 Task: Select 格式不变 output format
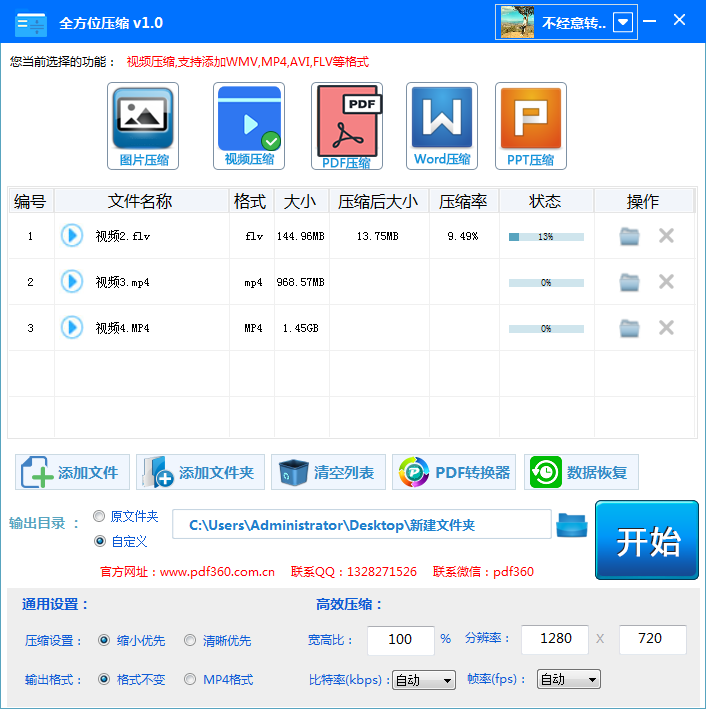click(x=104, y=679)
